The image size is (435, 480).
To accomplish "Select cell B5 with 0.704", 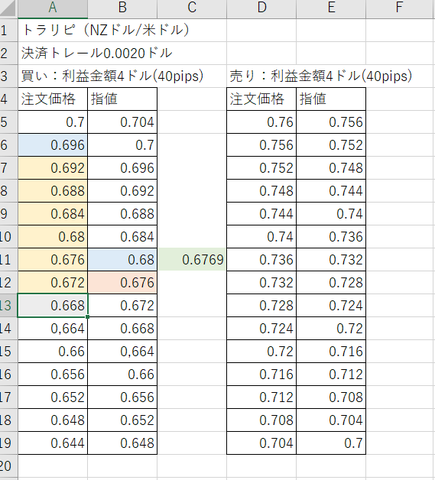I will click(x=122, y=122).
